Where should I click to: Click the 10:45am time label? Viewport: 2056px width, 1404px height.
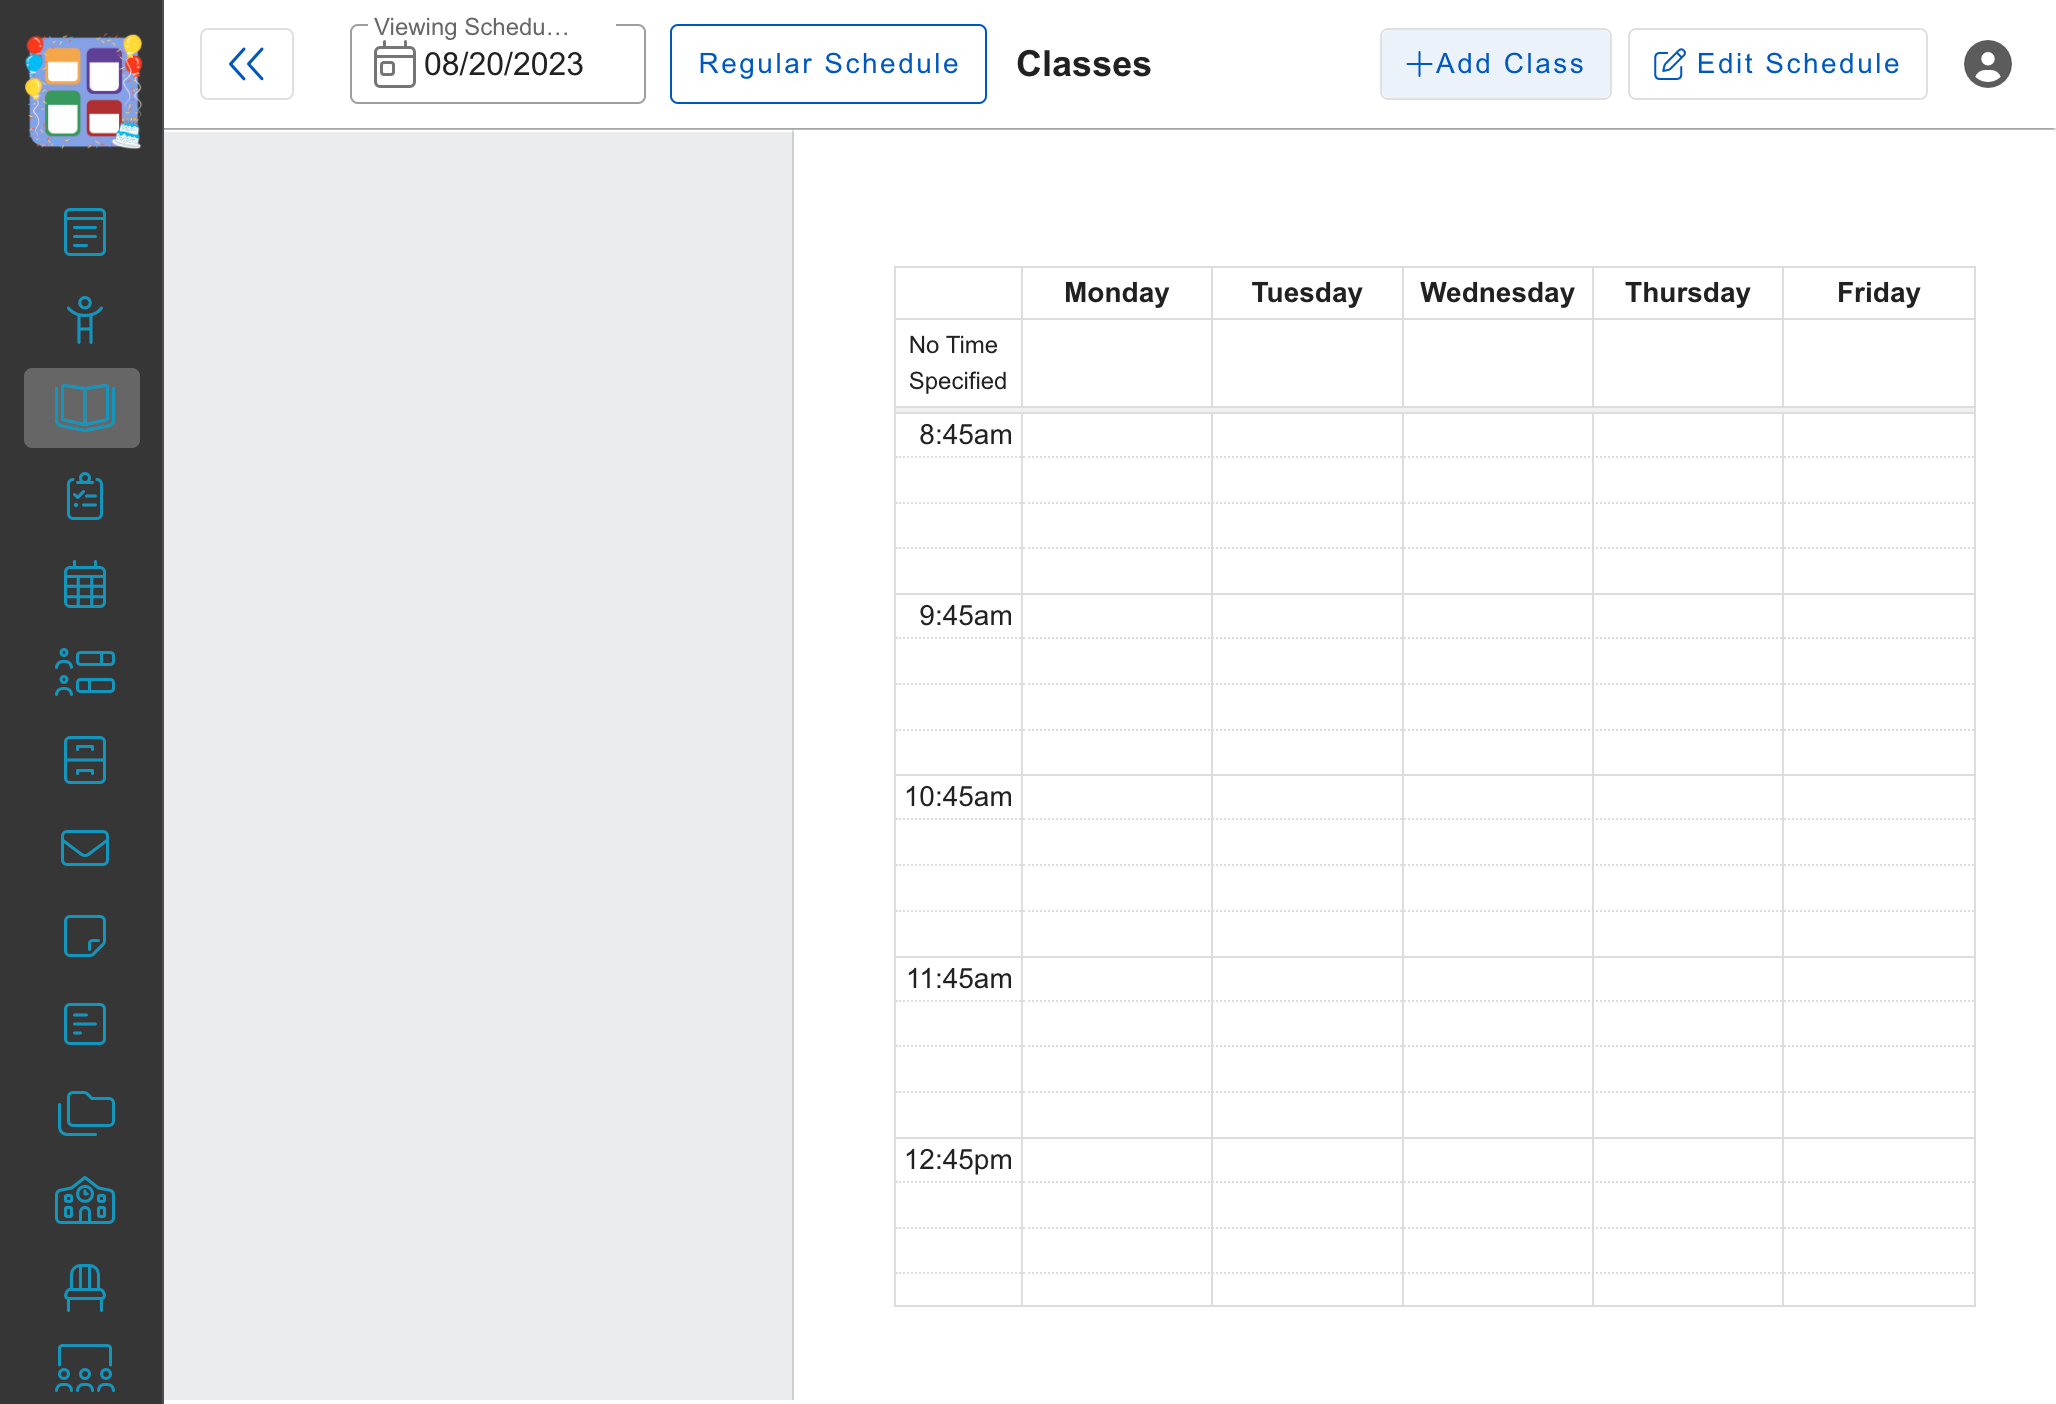point(958,796)
